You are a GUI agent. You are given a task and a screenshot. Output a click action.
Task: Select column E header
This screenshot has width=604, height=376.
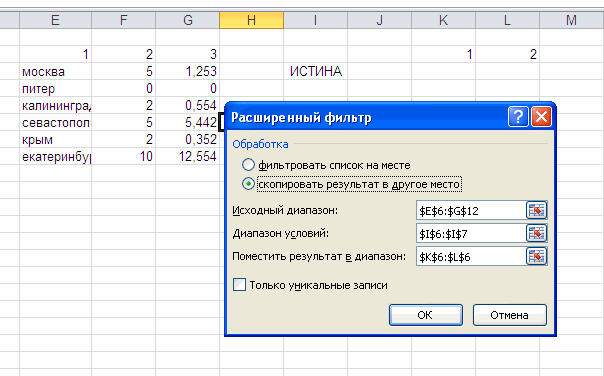point(55,20)
